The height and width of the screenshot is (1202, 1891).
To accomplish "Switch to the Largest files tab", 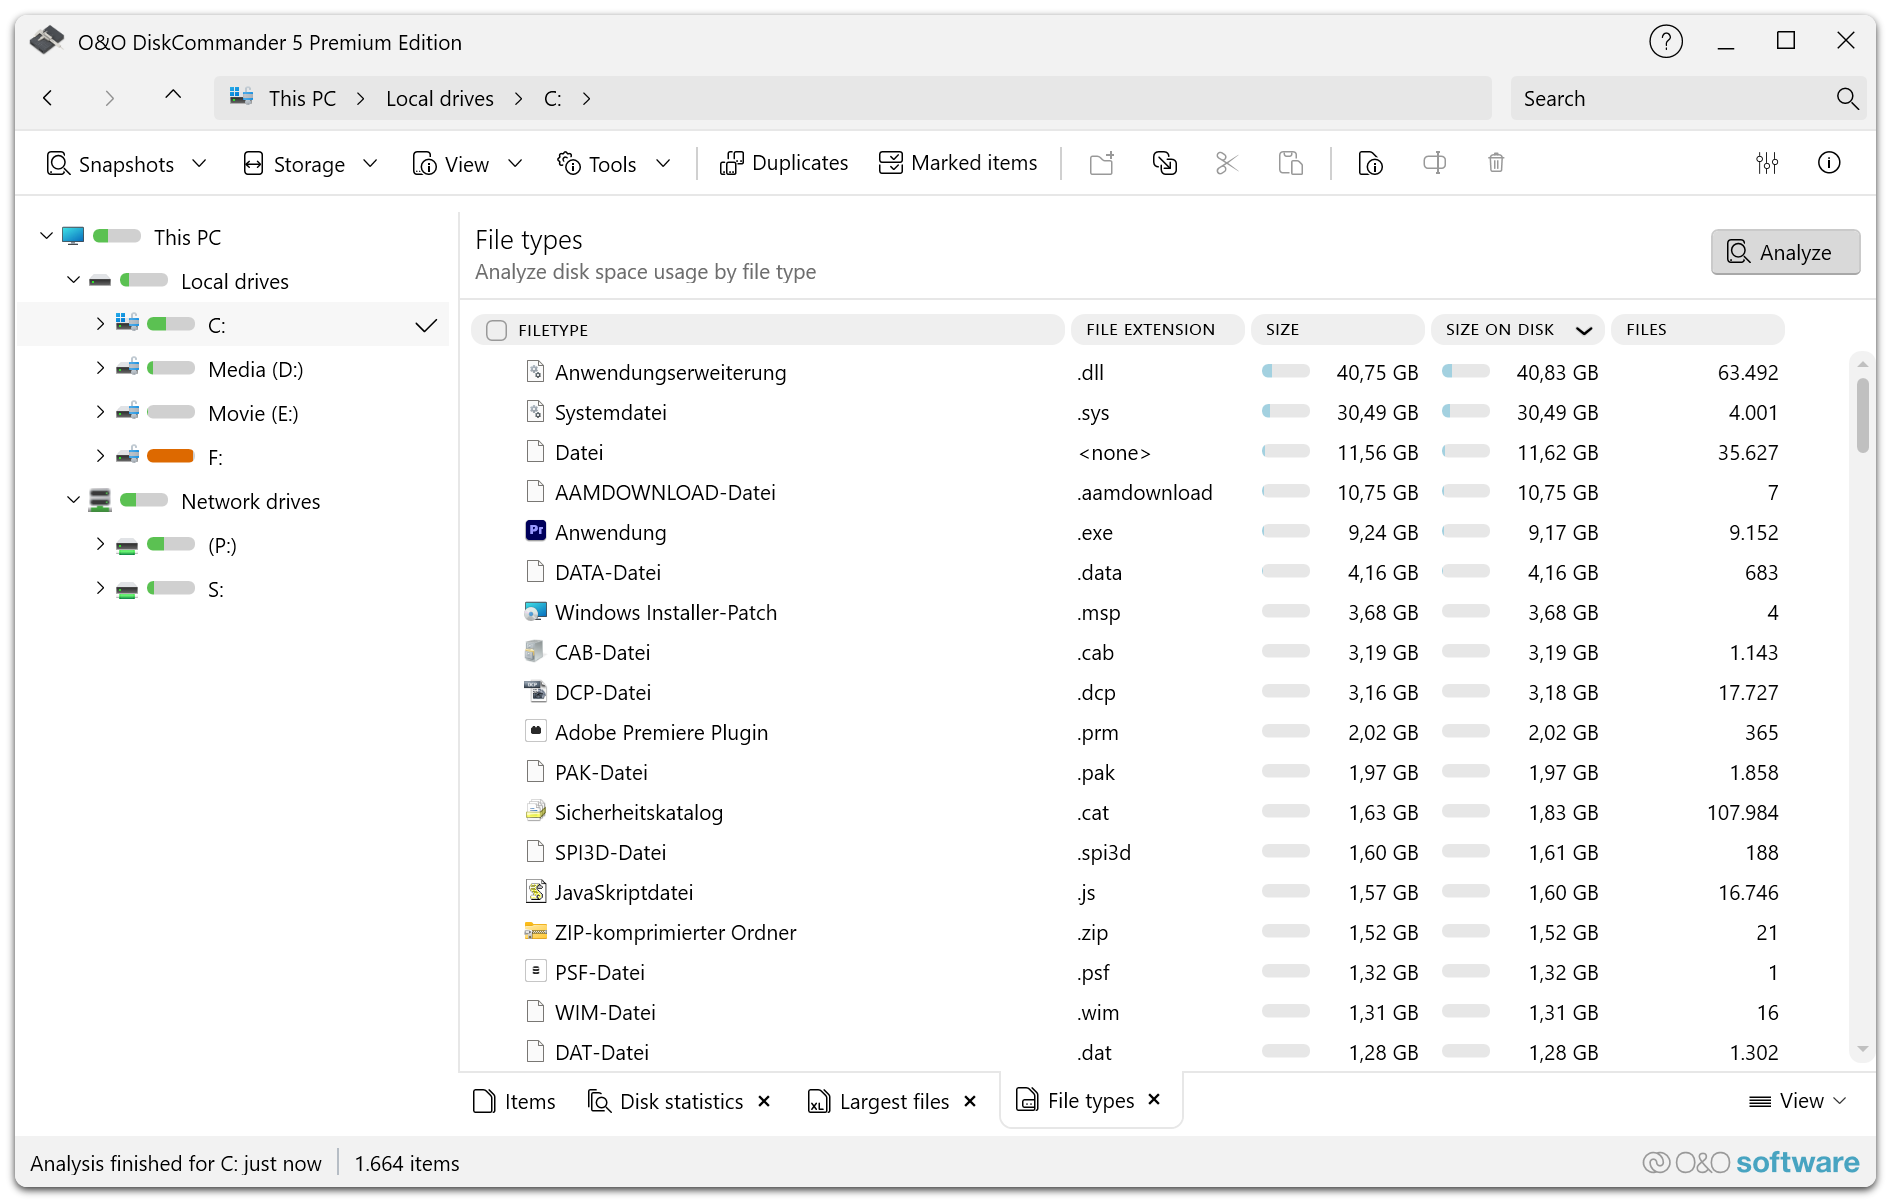I will pos(880,1101).
